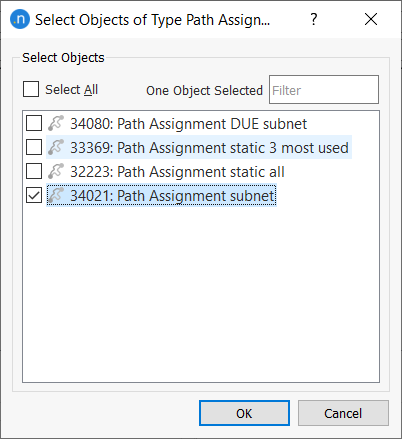402x439 pixels.
Task: Click the blue 'n' application icon in title bar
Action: (20, 19)
